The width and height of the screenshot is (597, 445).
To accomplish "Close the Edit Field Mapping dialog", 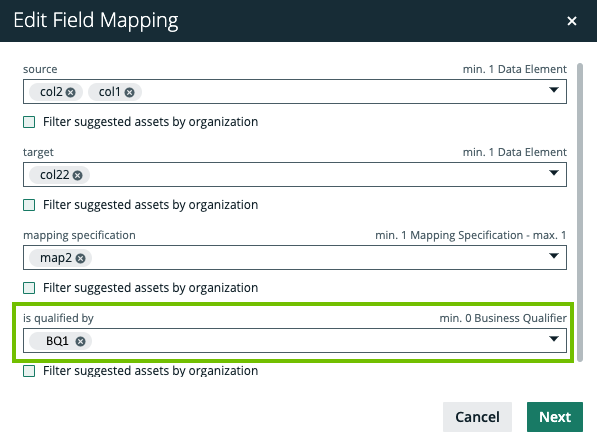I will 571,21.
